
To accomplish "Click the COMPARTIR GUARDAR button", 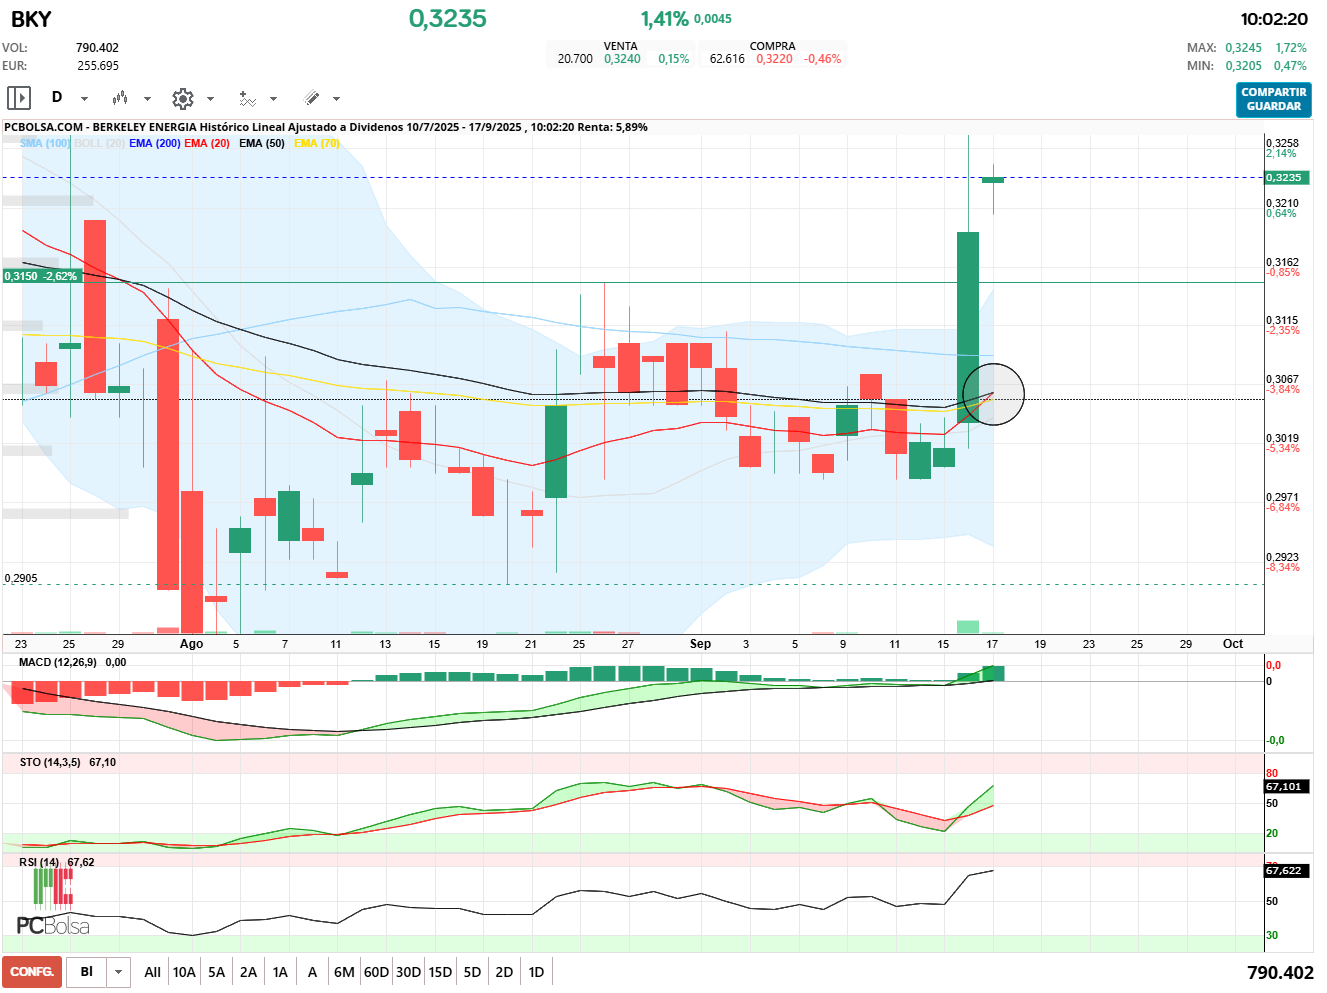I will point(1273,99).
